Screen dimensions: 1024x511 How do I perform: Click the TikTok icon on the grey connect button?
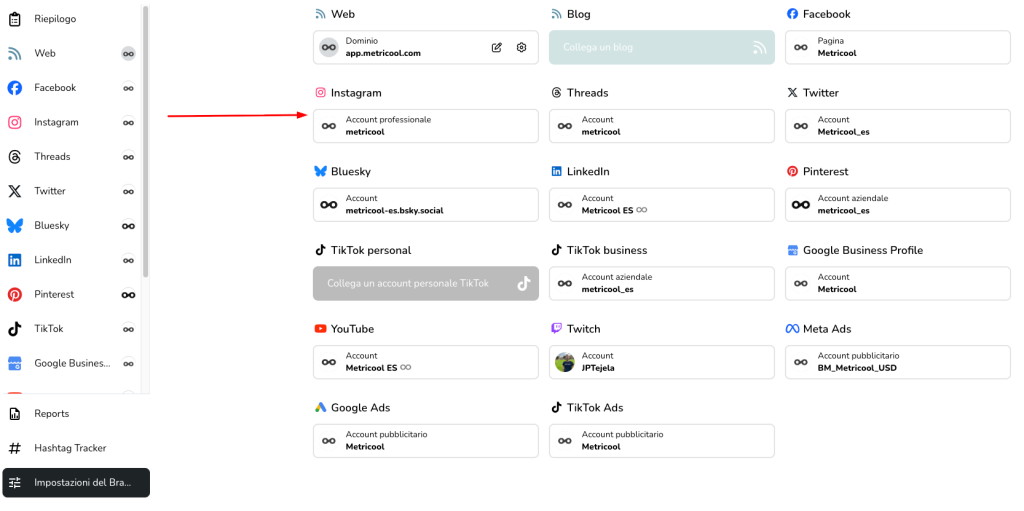point(523,283)
